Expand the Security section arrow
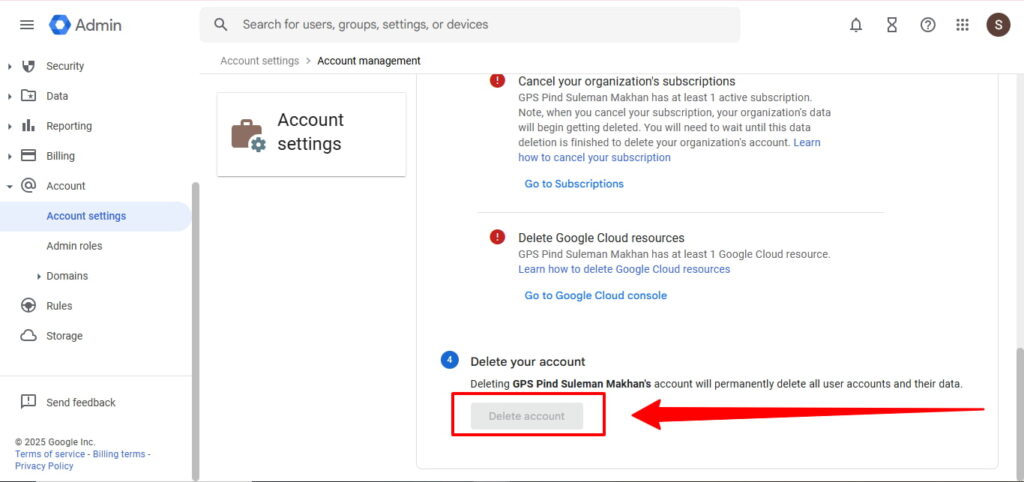1024x482 pixels. (x=10, y=66)
